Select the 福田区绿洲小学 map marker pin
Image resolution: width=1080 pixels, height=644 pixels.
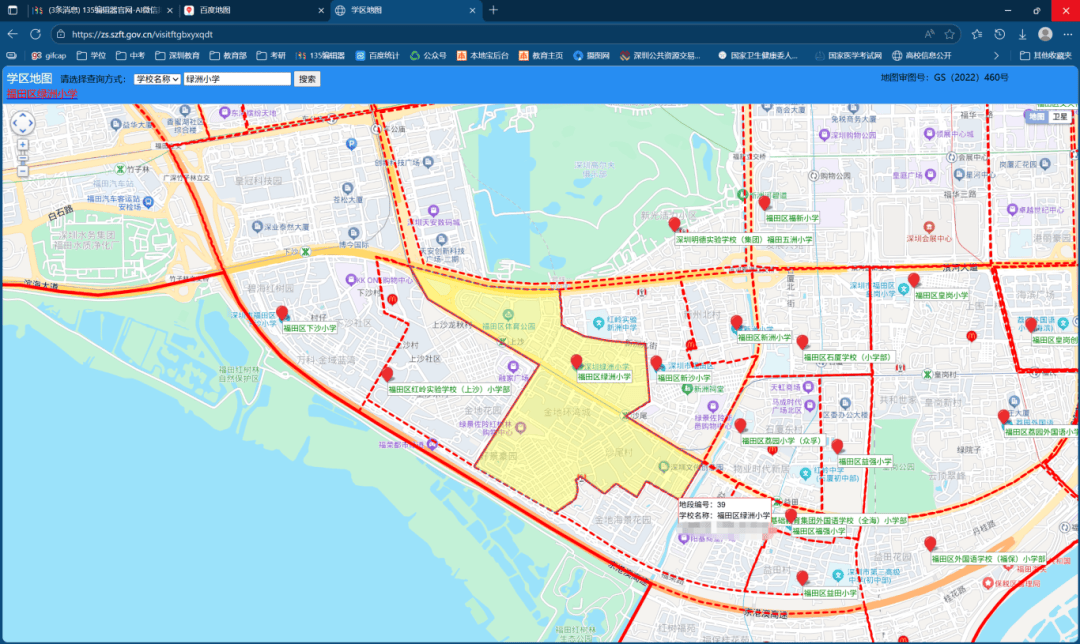tap(576, 362)
